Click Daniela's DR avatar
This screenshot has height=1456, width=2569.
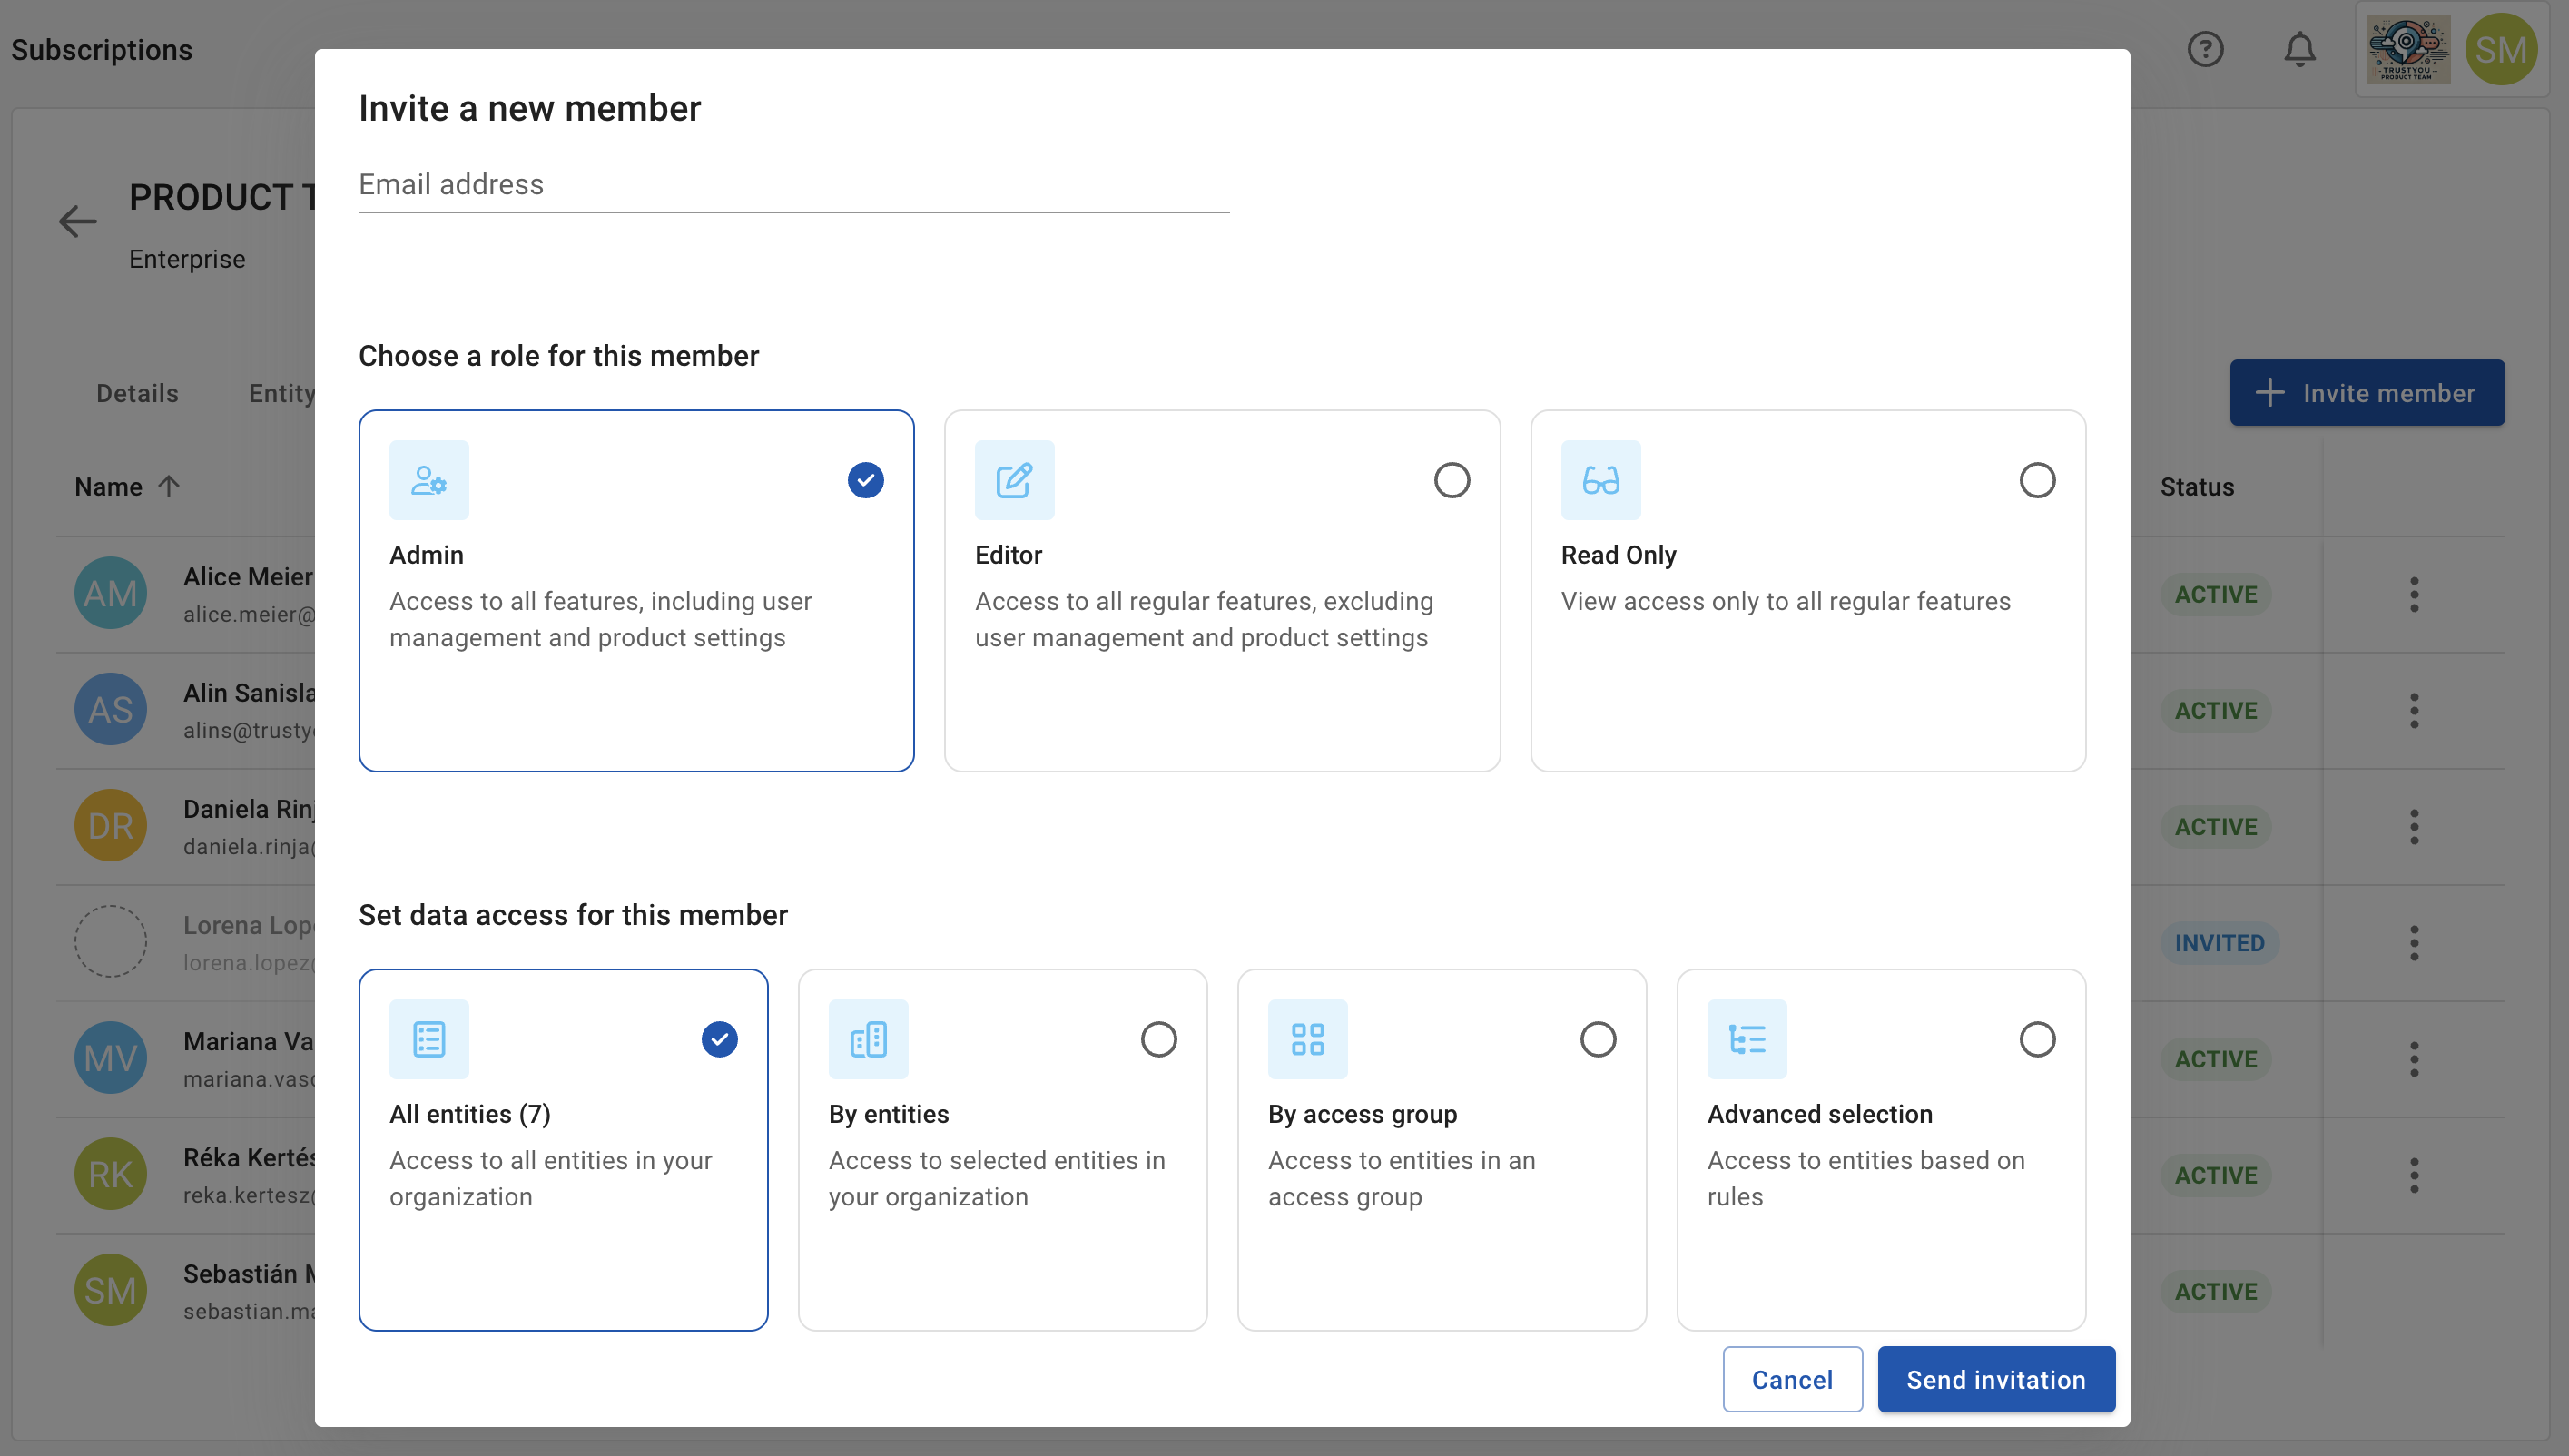tap(110, 825)
